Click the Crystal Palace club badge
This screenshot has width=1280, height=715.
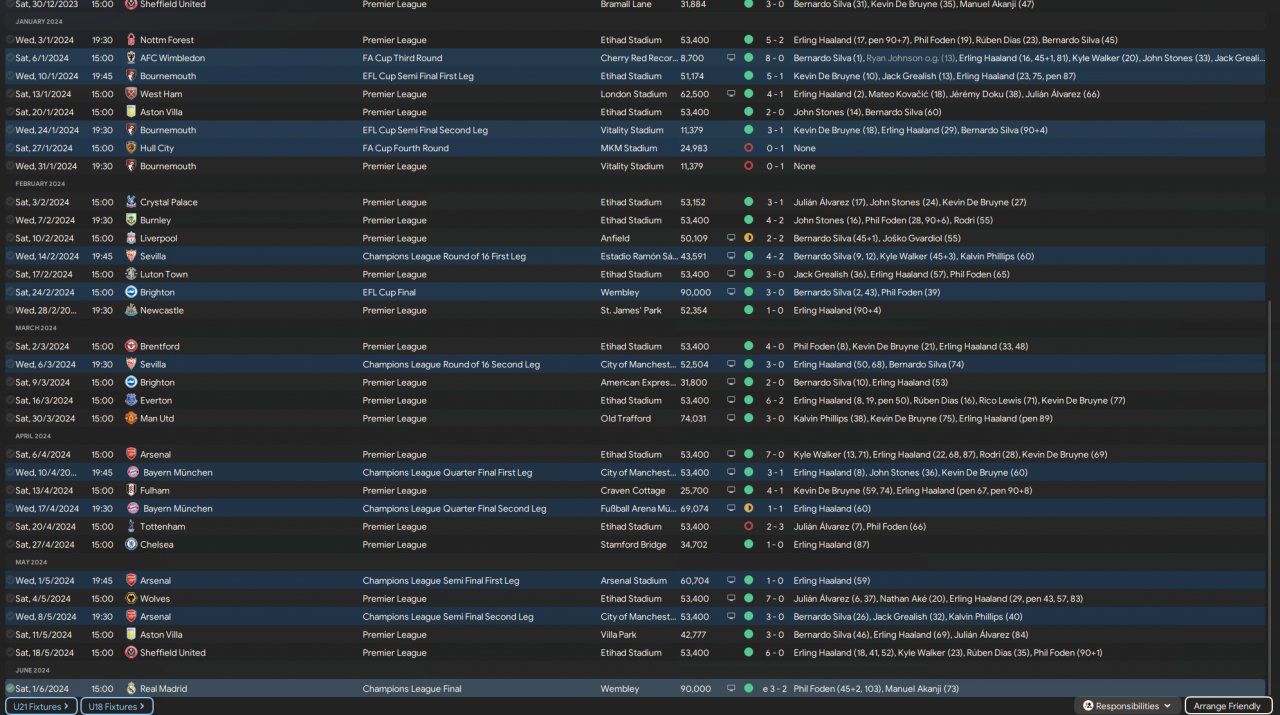[131, 202]
